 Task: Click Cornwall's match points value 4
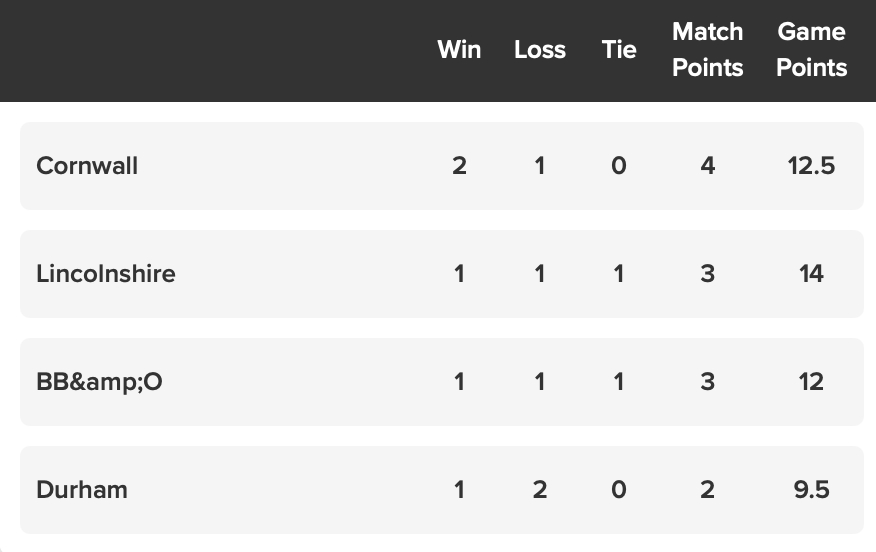[x=708, y=166]
